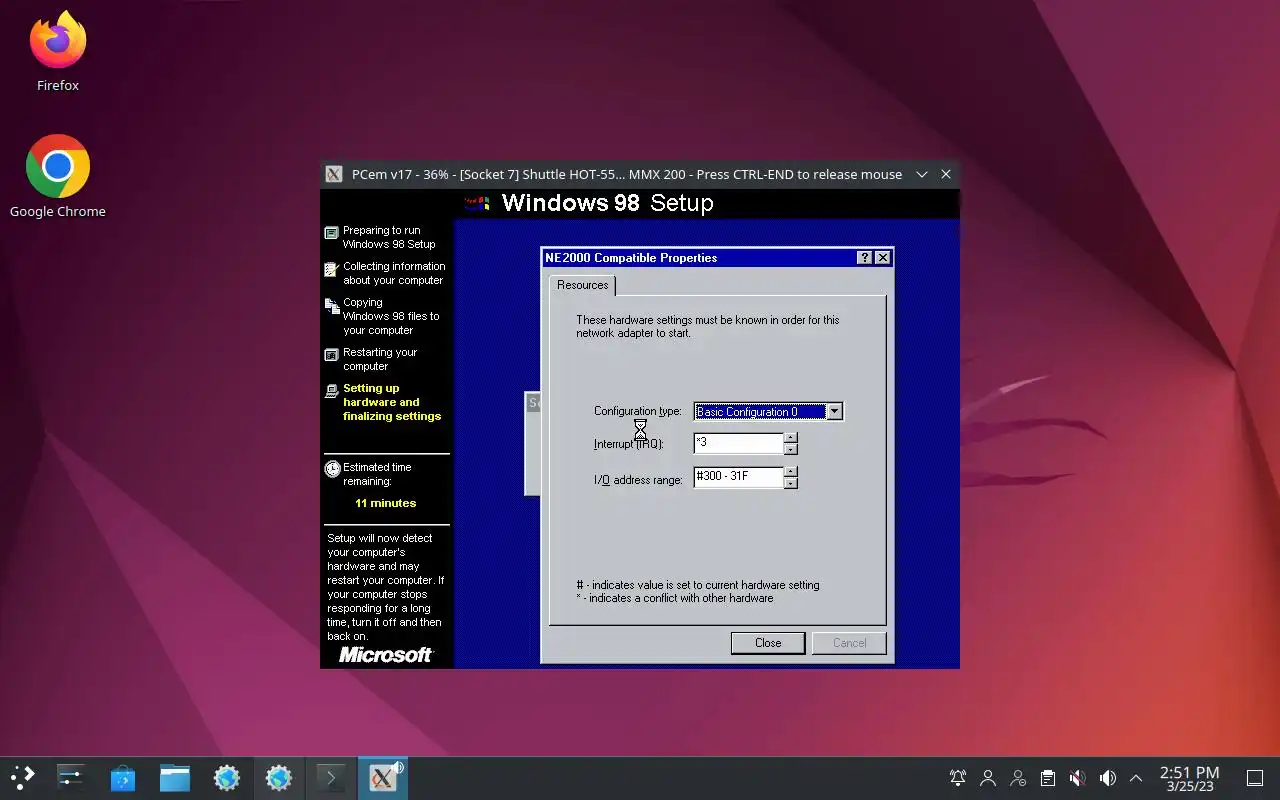The image size is (1280, 800).
Task: Click the icon next to 'Preparing to run' step
Action: point(332,233)
